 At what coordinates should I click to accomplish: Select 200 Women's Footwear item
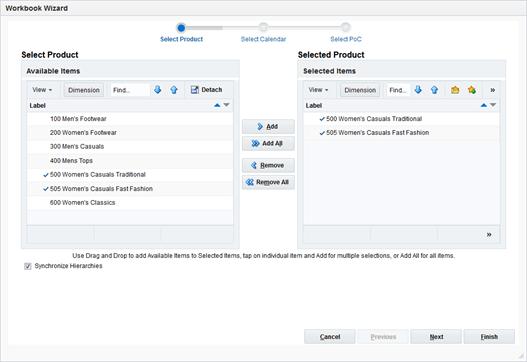[x=130, y=133]
